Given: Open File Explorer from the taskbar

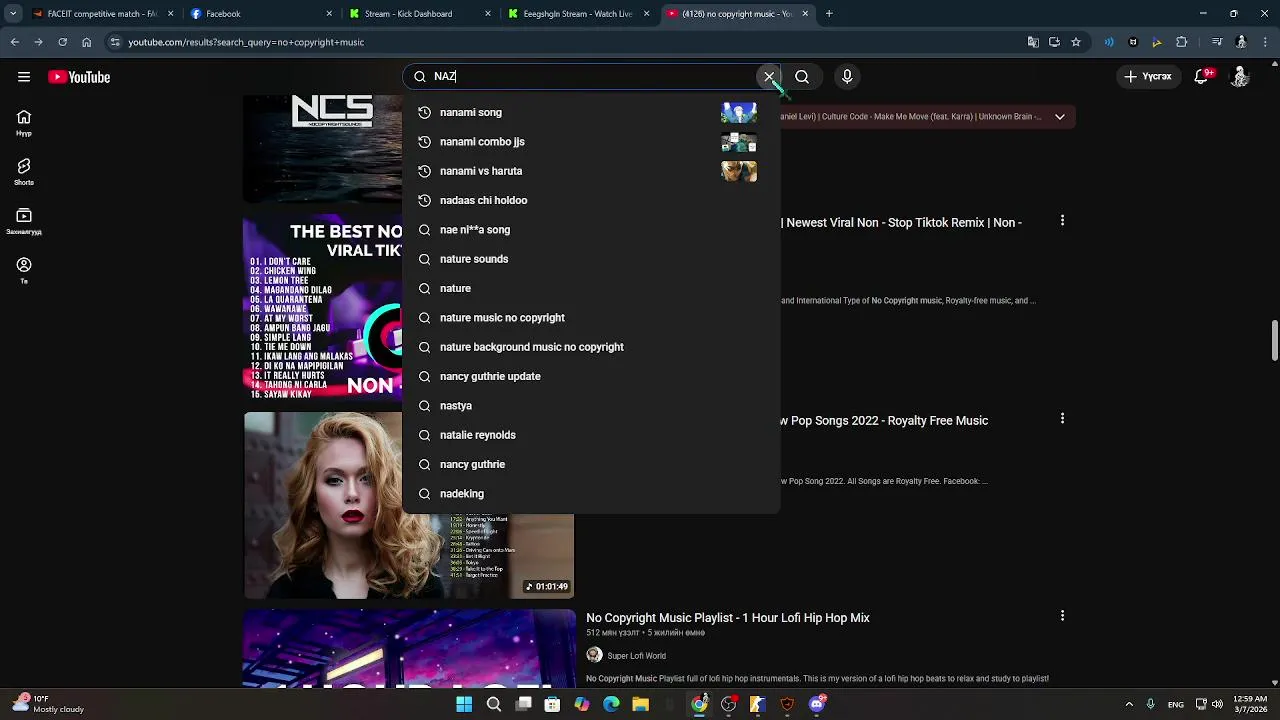Looking at the screenshot, I should pyautogui.click(x=640, y=704).
